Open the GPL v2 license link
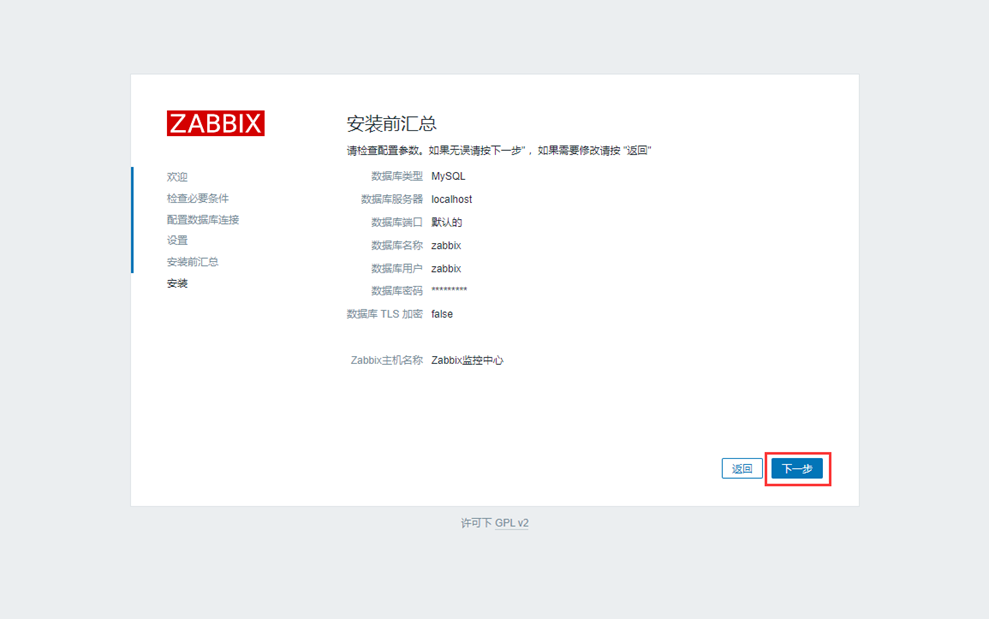This screenshot has width=989, height=619. (x=512, y=523)
